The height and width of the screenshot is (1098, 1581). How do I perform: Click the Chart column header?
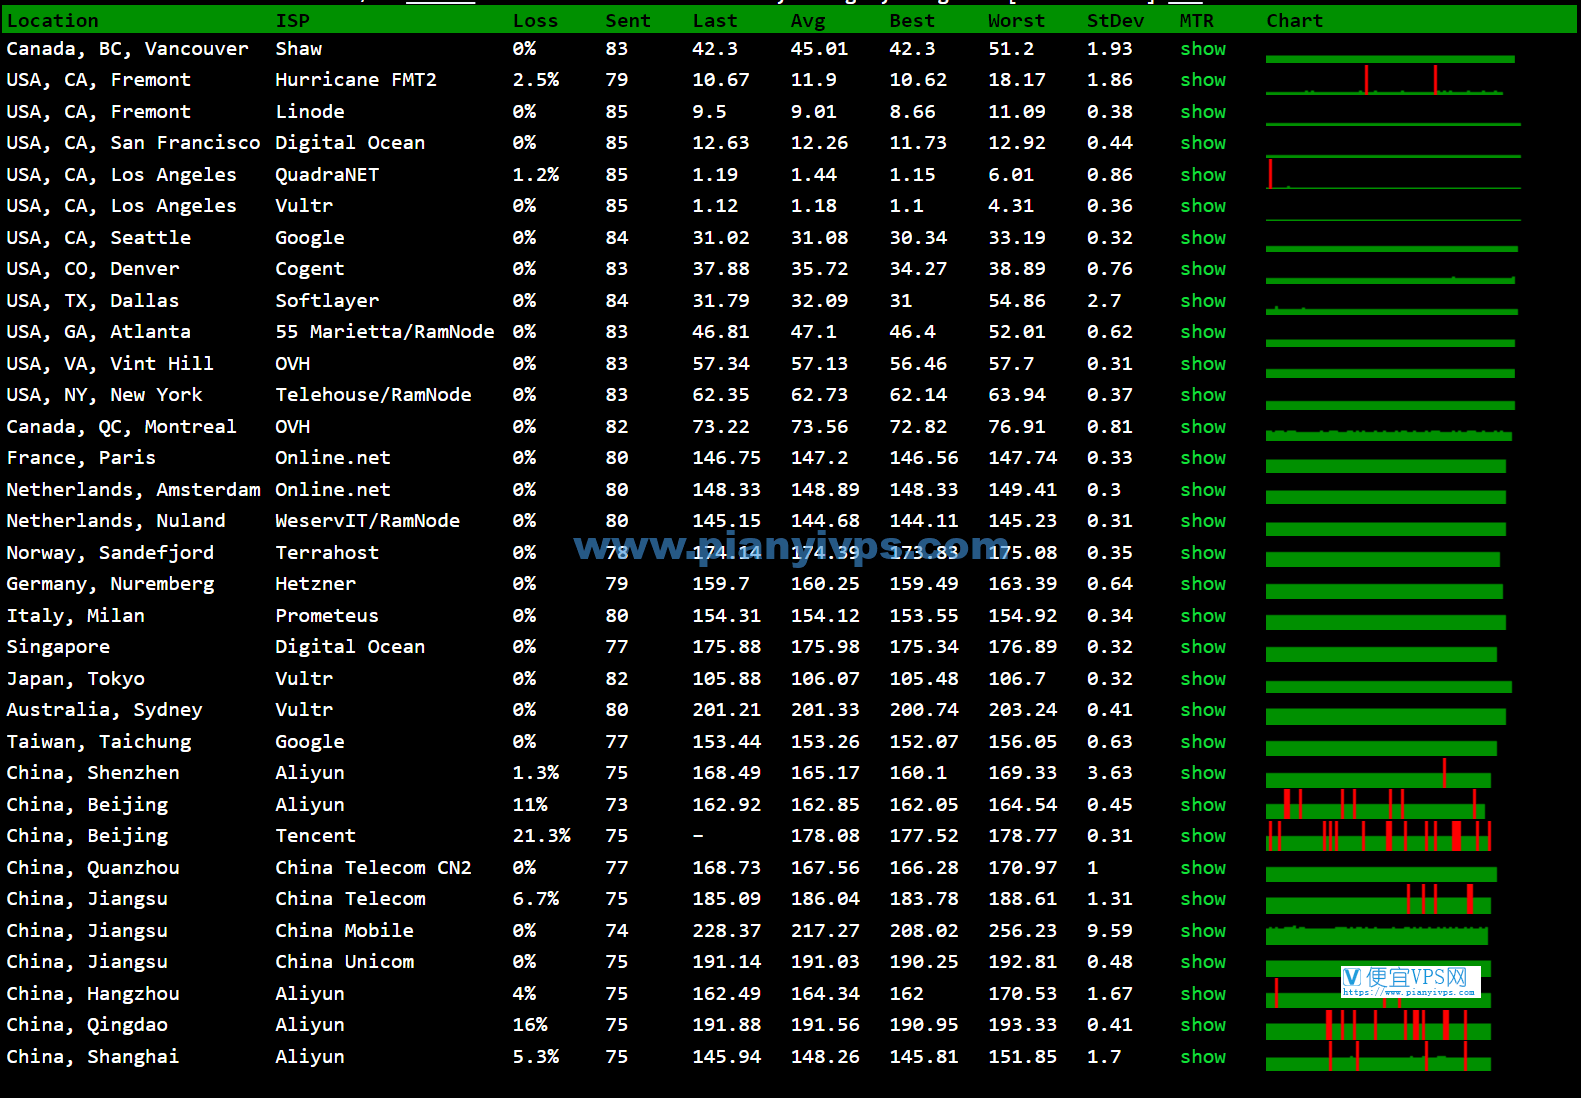pos(1294,21)
